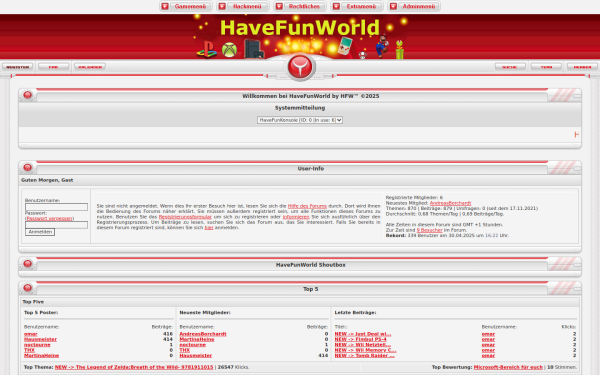
Task: Open the Kalender navigation button
Action: [90, 67]
